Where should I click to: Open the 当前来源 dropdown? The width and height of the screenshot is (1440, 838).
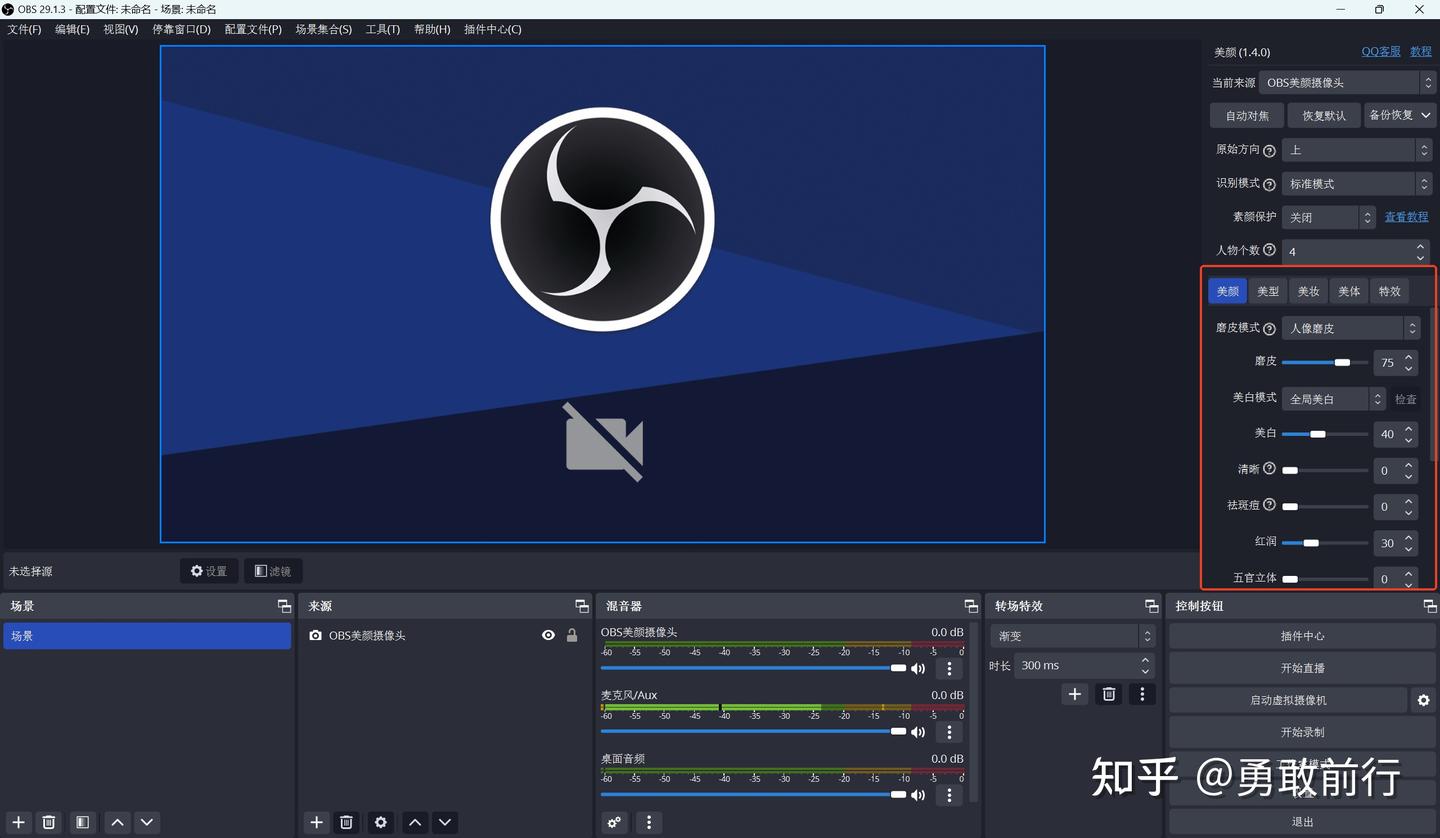coord(1346,83)
